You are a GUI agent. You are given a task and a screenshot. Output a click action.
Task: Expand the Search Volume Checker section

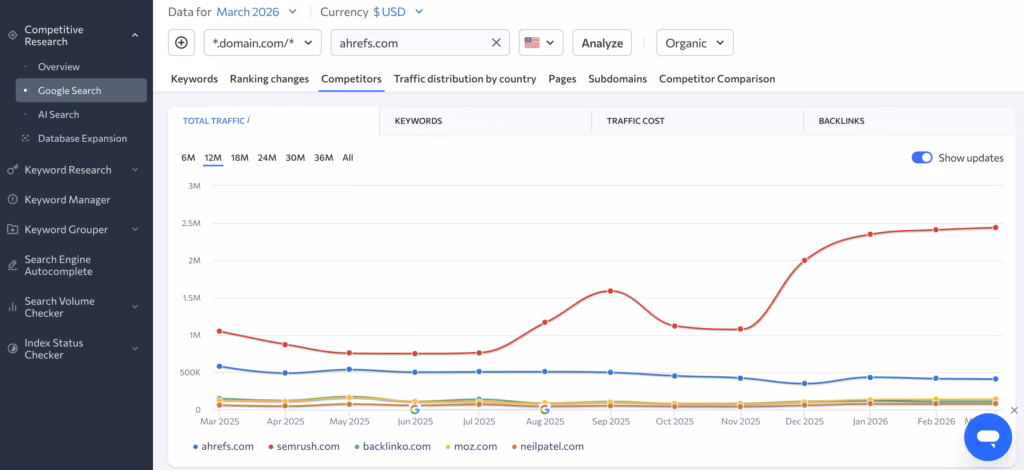(135, 307)
